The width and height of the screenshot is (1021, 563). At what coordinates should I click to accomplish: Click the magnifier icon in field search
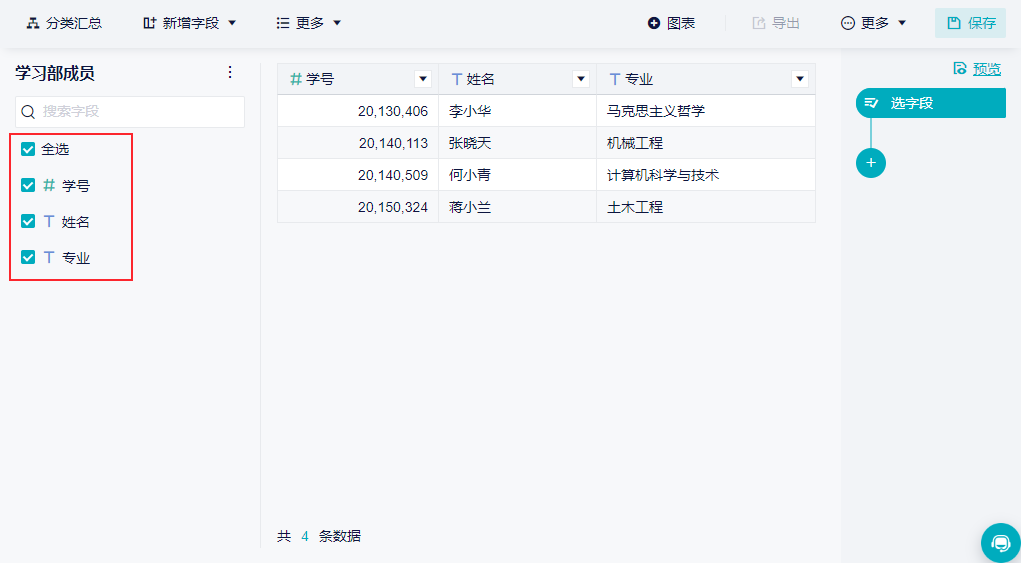coord(28,112)
